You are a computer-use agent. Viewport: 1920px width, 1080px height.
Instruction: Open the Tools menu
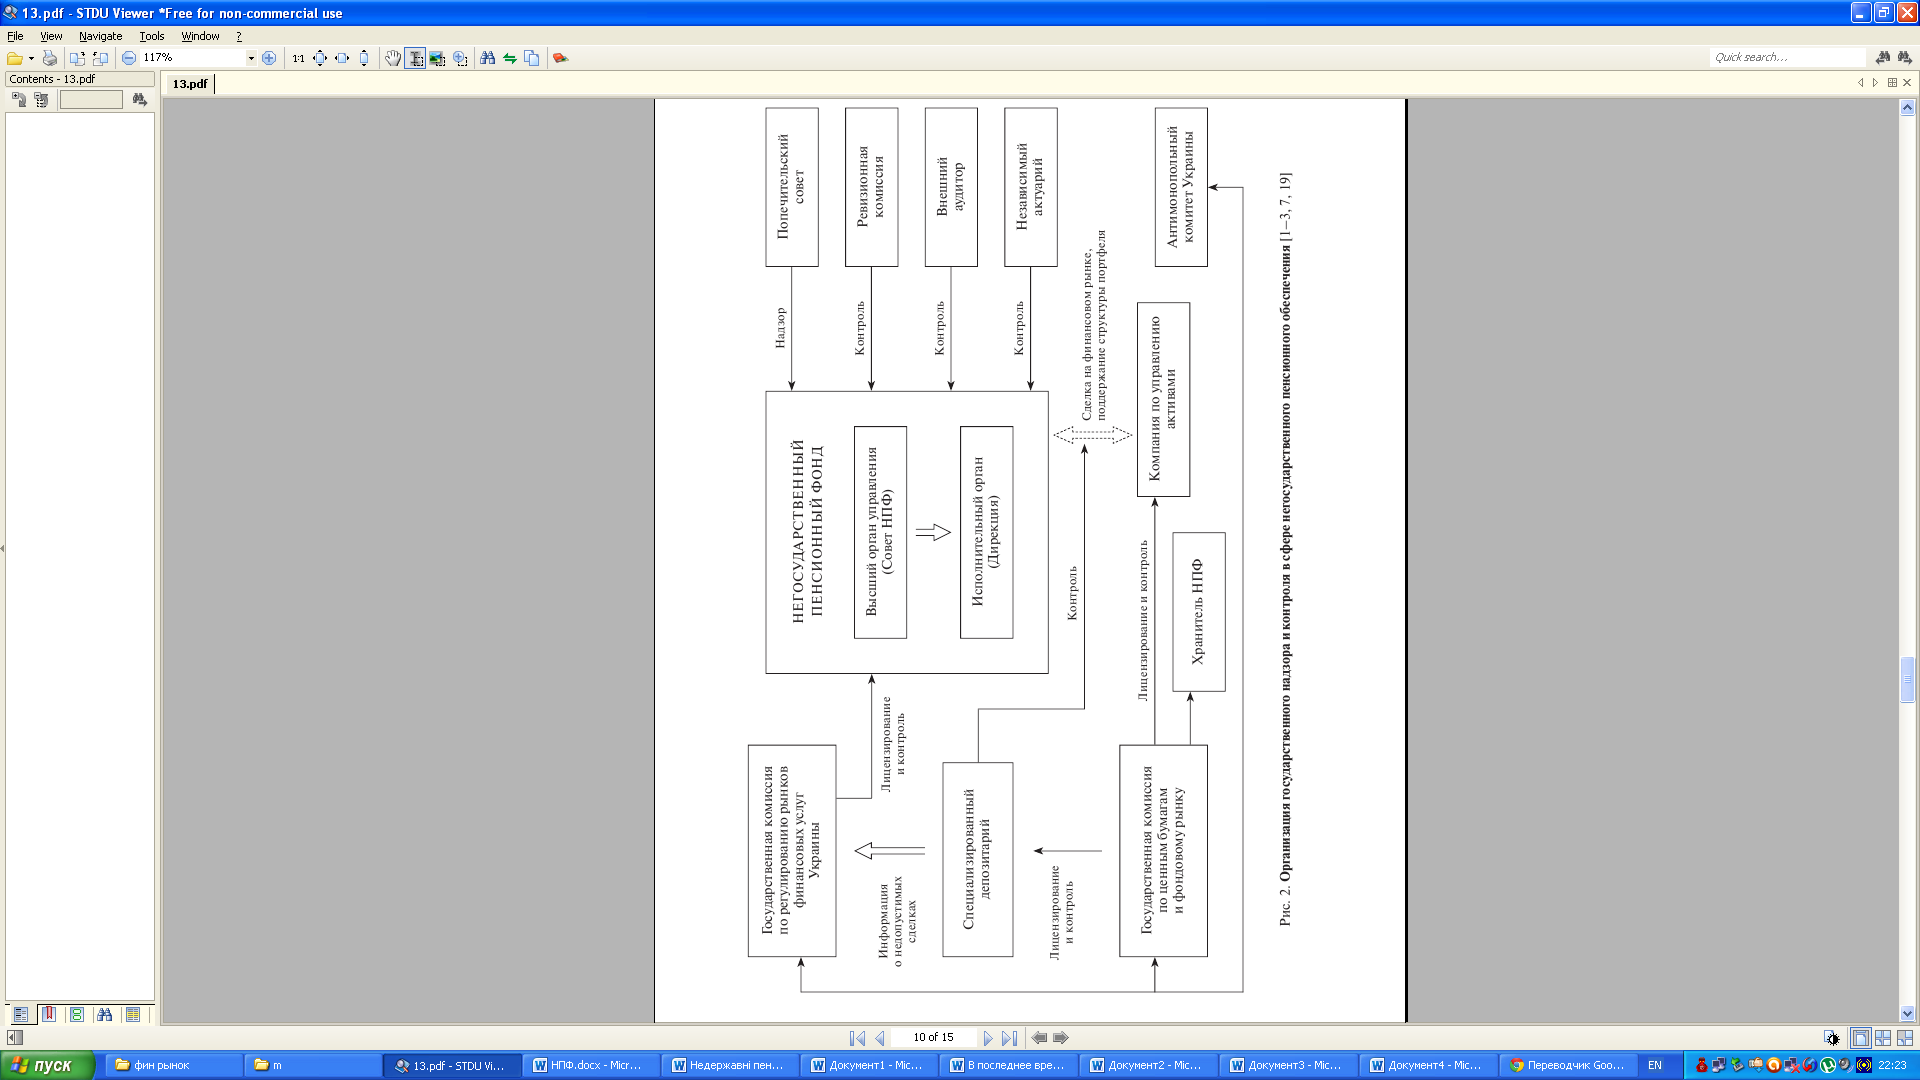pos(152,36)
